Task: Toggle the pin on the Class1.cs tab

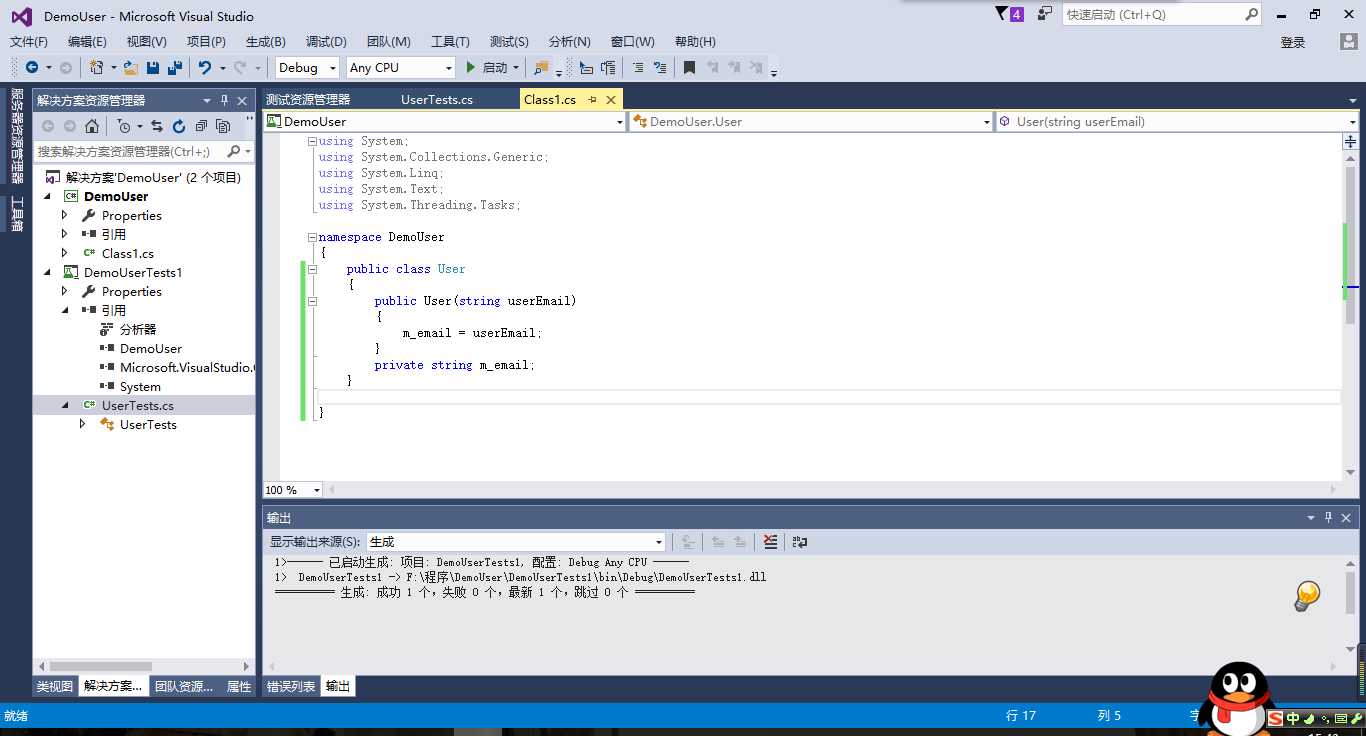Action: tap(592, 99)
